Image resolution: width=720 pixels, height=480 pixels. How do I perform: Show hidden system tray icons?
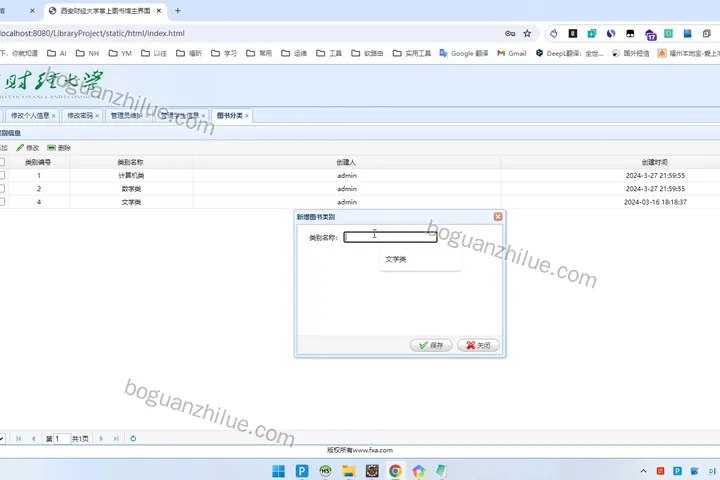643,471
